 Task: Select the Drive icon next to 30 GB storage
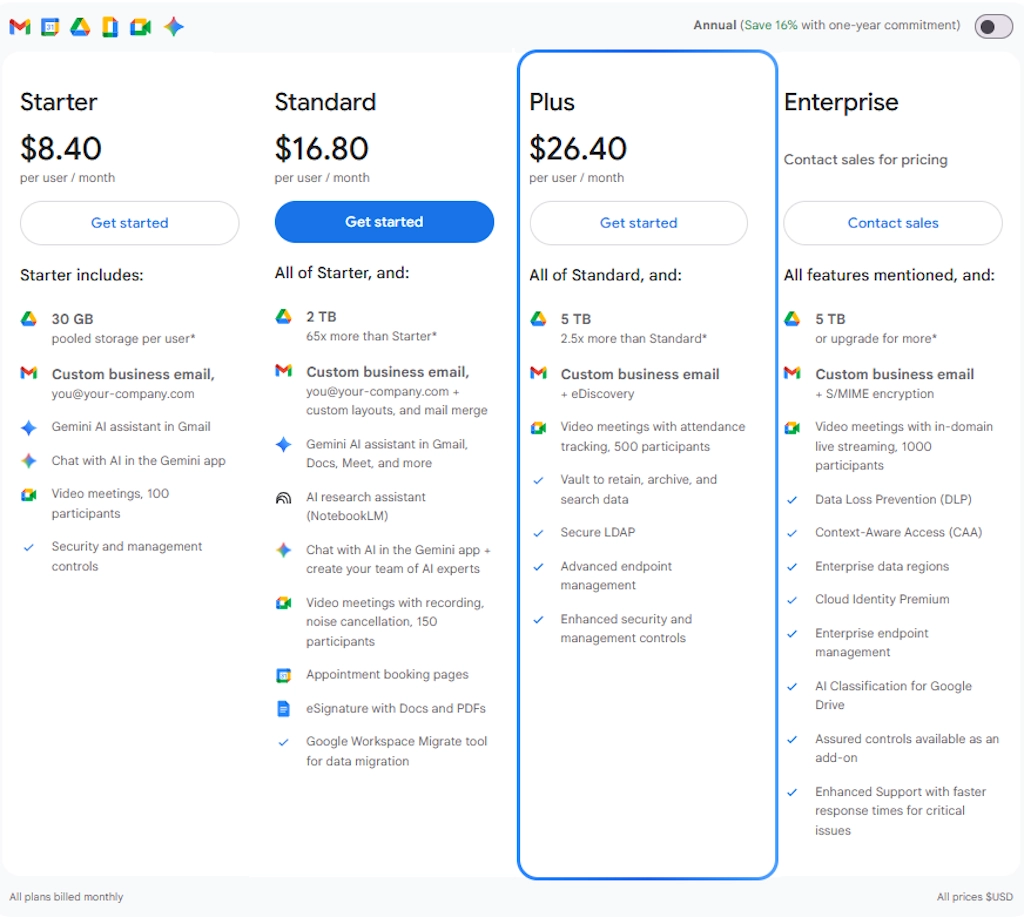pos(29,319)
